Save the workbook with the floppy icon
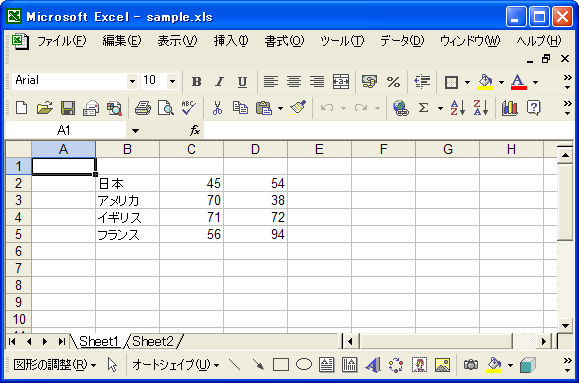The image size is (579, 383). (68, 108)
